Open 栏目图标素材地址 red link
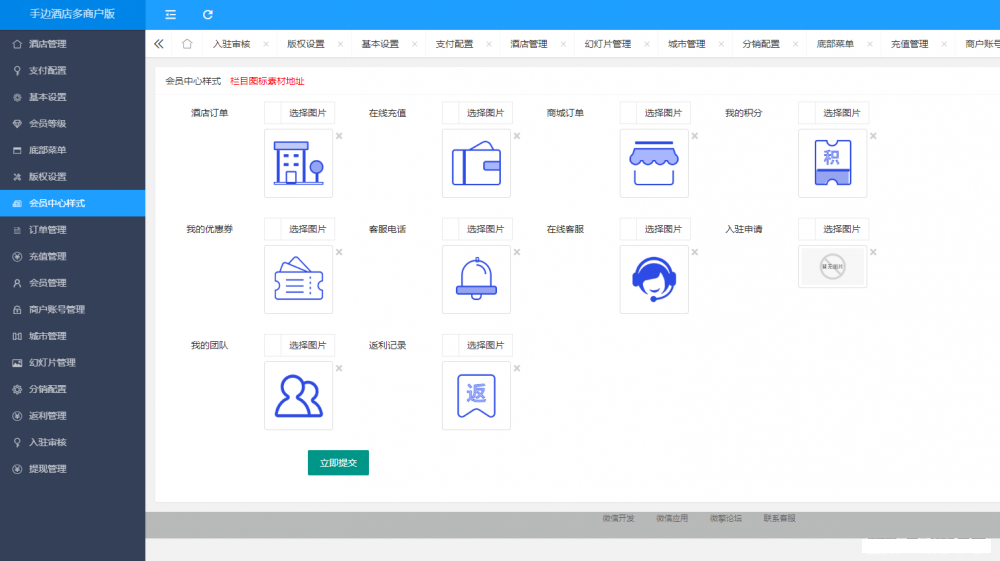The width and height of the screenshot is (1000, 561). pos(267,81)
